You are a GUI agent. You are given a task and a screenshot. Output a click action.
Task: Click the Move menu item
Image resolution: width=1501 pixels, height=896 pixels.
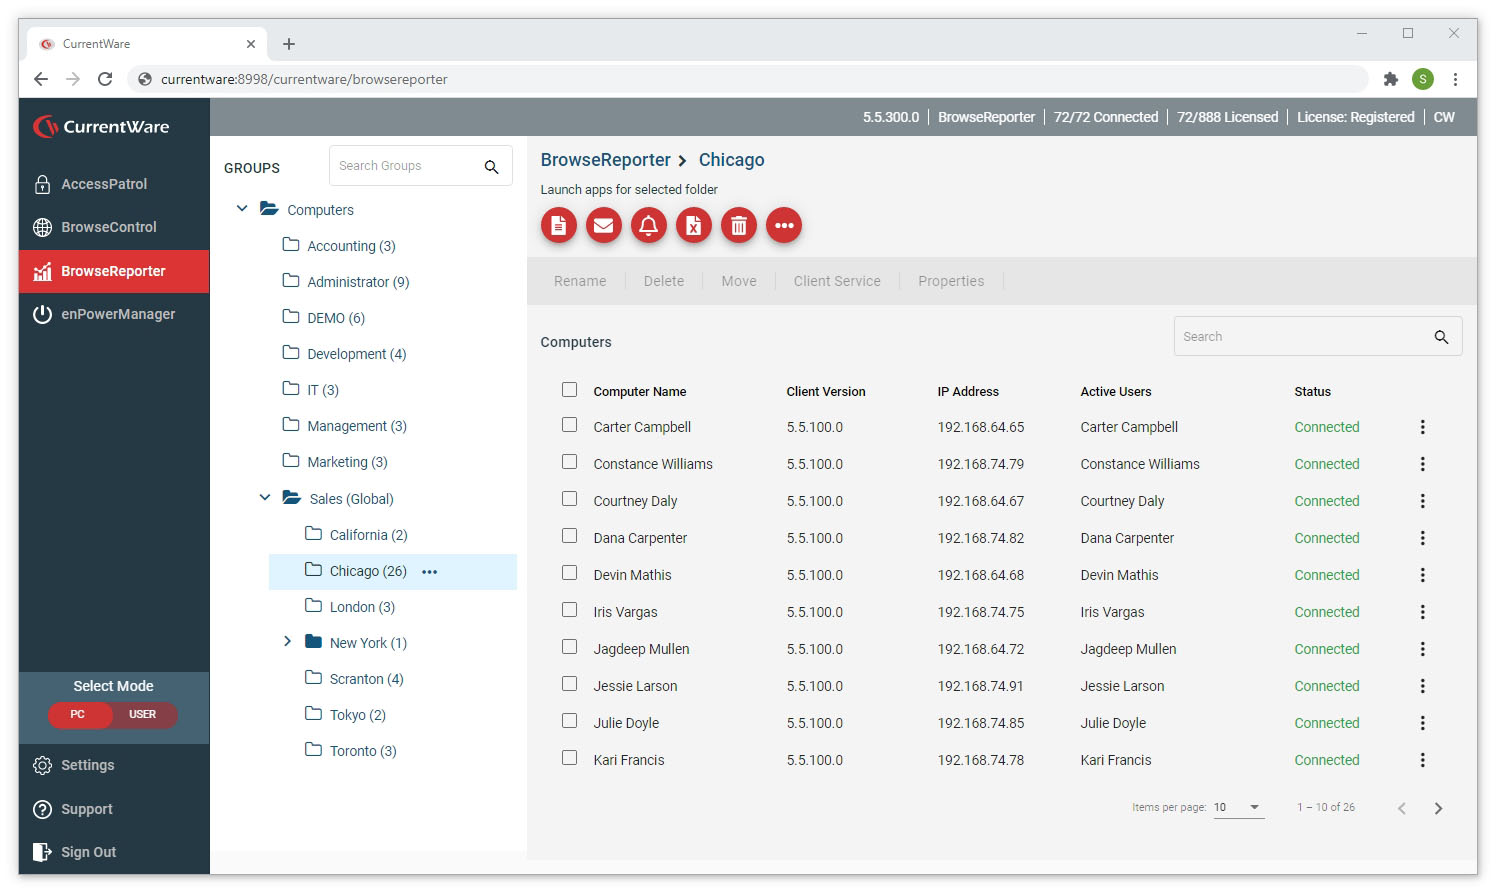pyautogui.click(x=739, y=281)
